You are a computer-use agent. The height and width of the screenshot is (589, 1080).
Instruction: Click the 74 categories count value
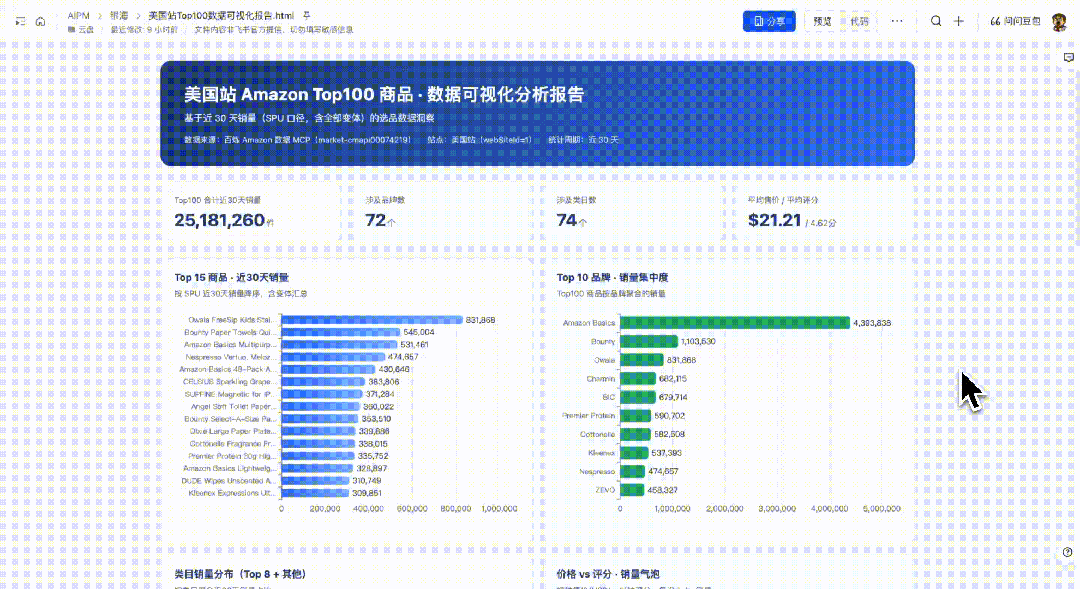pos(566,220)
